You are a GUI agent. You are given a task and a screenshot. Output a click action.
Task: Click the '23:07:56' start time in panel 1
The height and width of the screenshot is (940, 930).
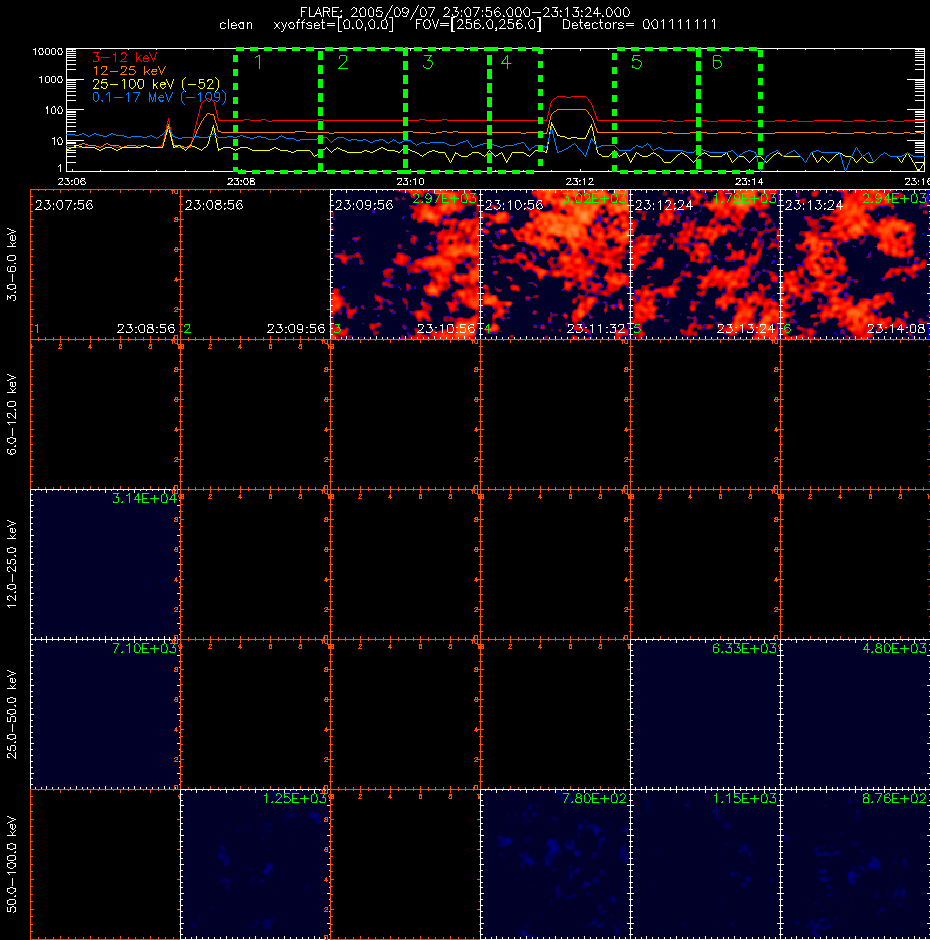(x=64, y=205)
